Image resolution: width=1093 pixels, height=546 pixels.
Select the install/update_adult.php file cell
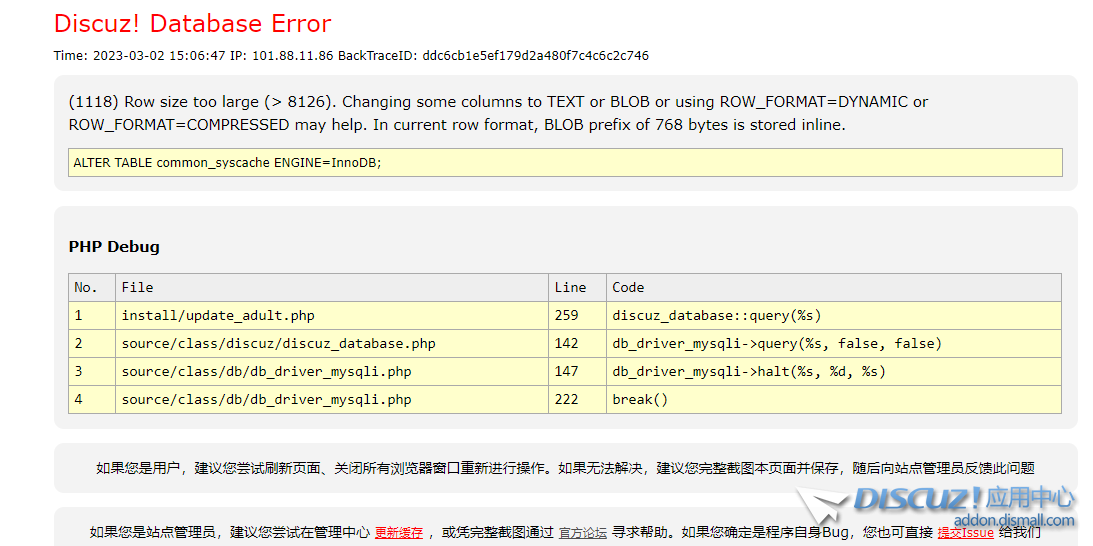[x=218, y=315]
